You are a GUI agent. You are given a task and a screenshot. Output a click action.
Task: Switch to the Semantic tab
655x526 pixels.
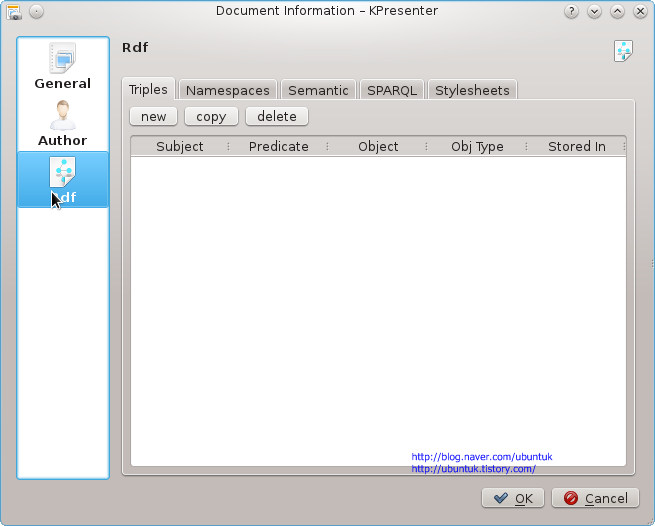[318, 90]
